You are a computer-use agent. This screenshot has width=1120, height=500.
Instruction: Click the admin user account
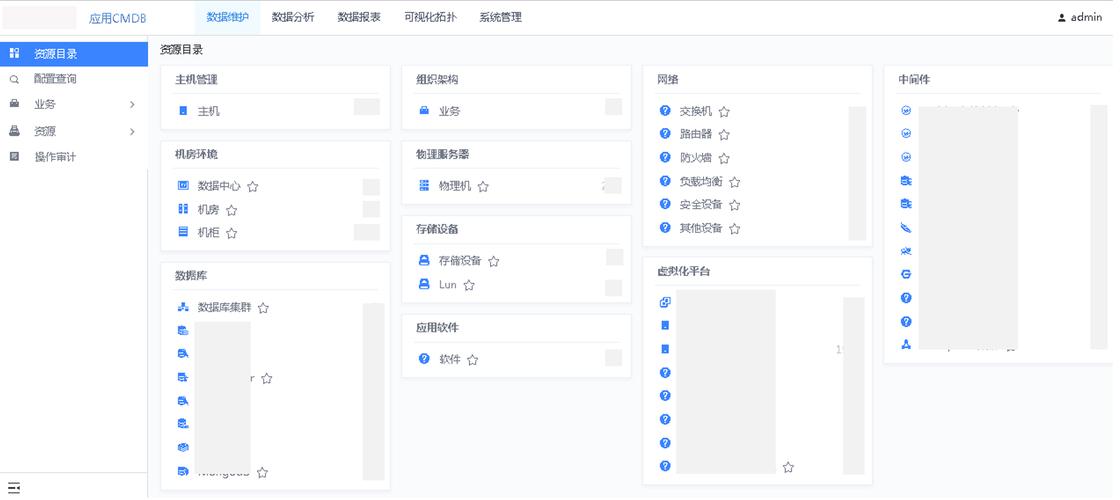coord(1080,18)
